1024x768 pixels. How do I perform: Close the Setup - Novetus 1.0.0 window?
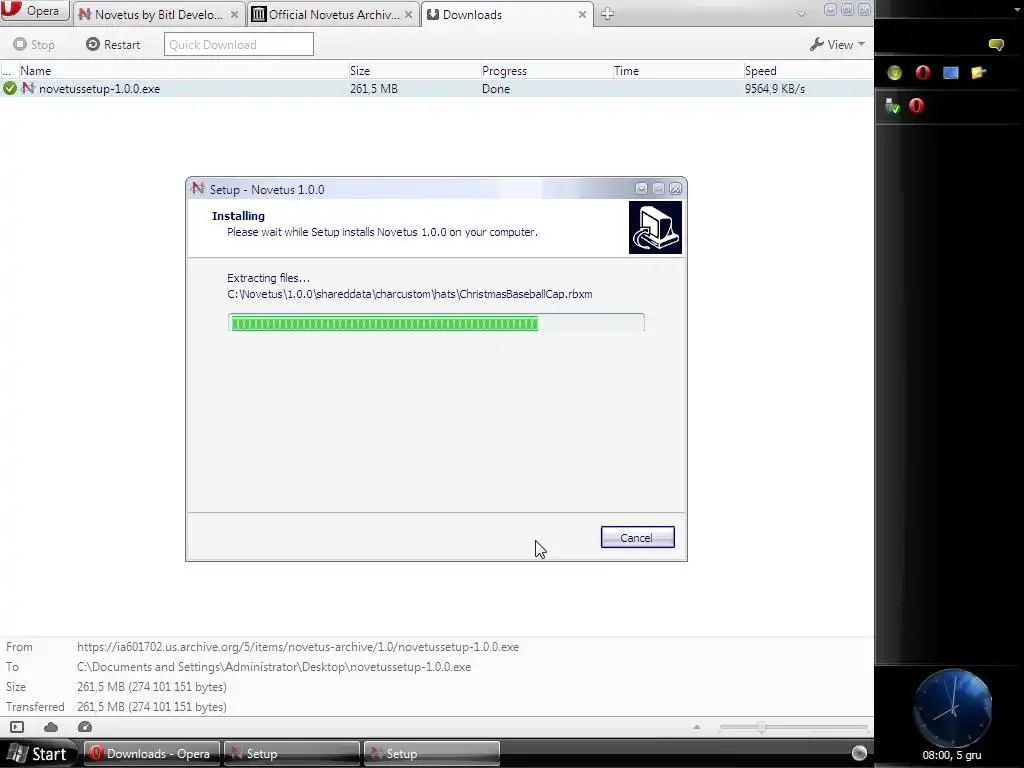click(675, 189)
